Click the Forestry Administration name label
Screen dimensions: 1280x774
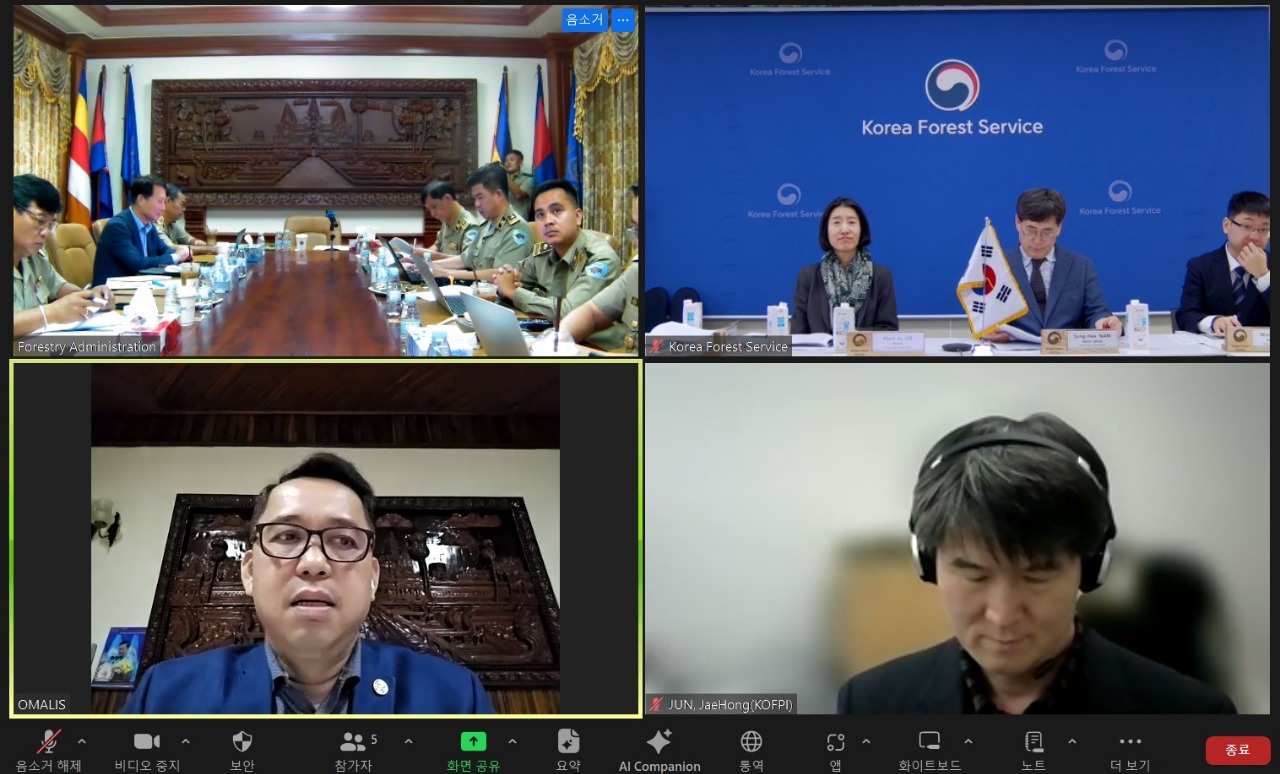87,347
